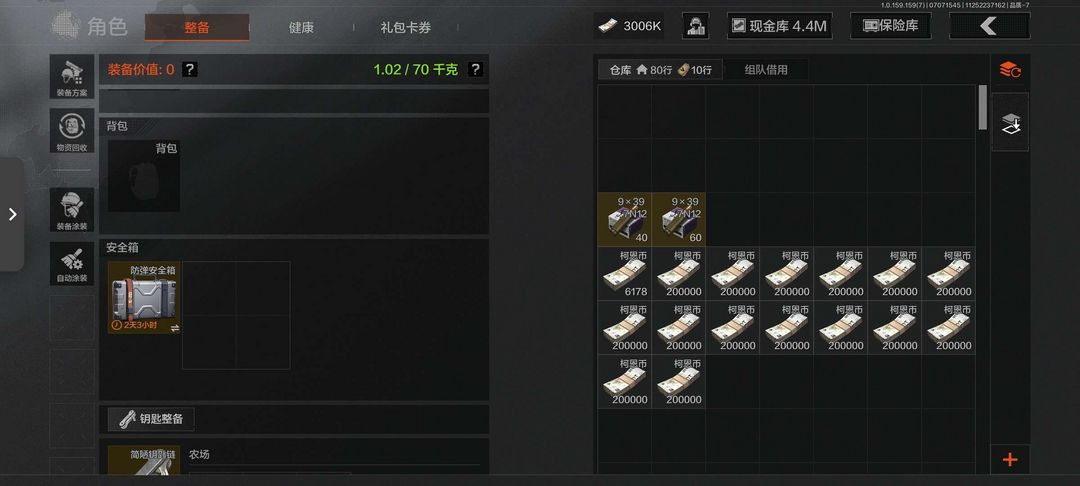Click the orange plus icon to expand the stash
This screenshot has width=1080, height=486.
tap(1010, 459)
